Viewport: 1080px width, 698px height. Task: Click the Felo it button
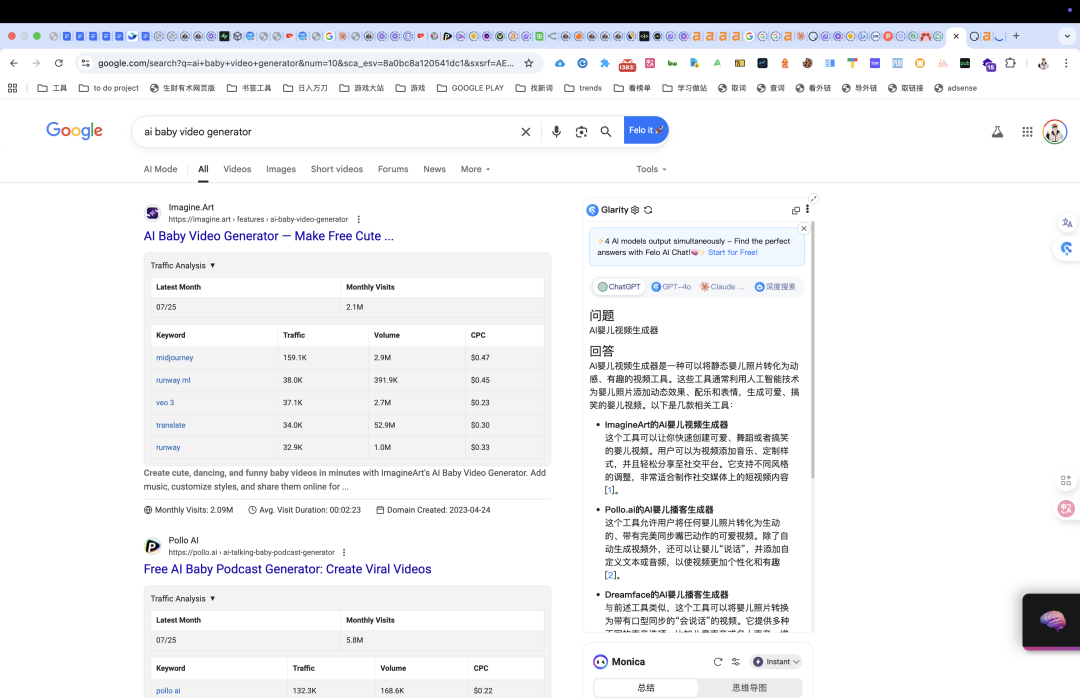pos(645,130)
